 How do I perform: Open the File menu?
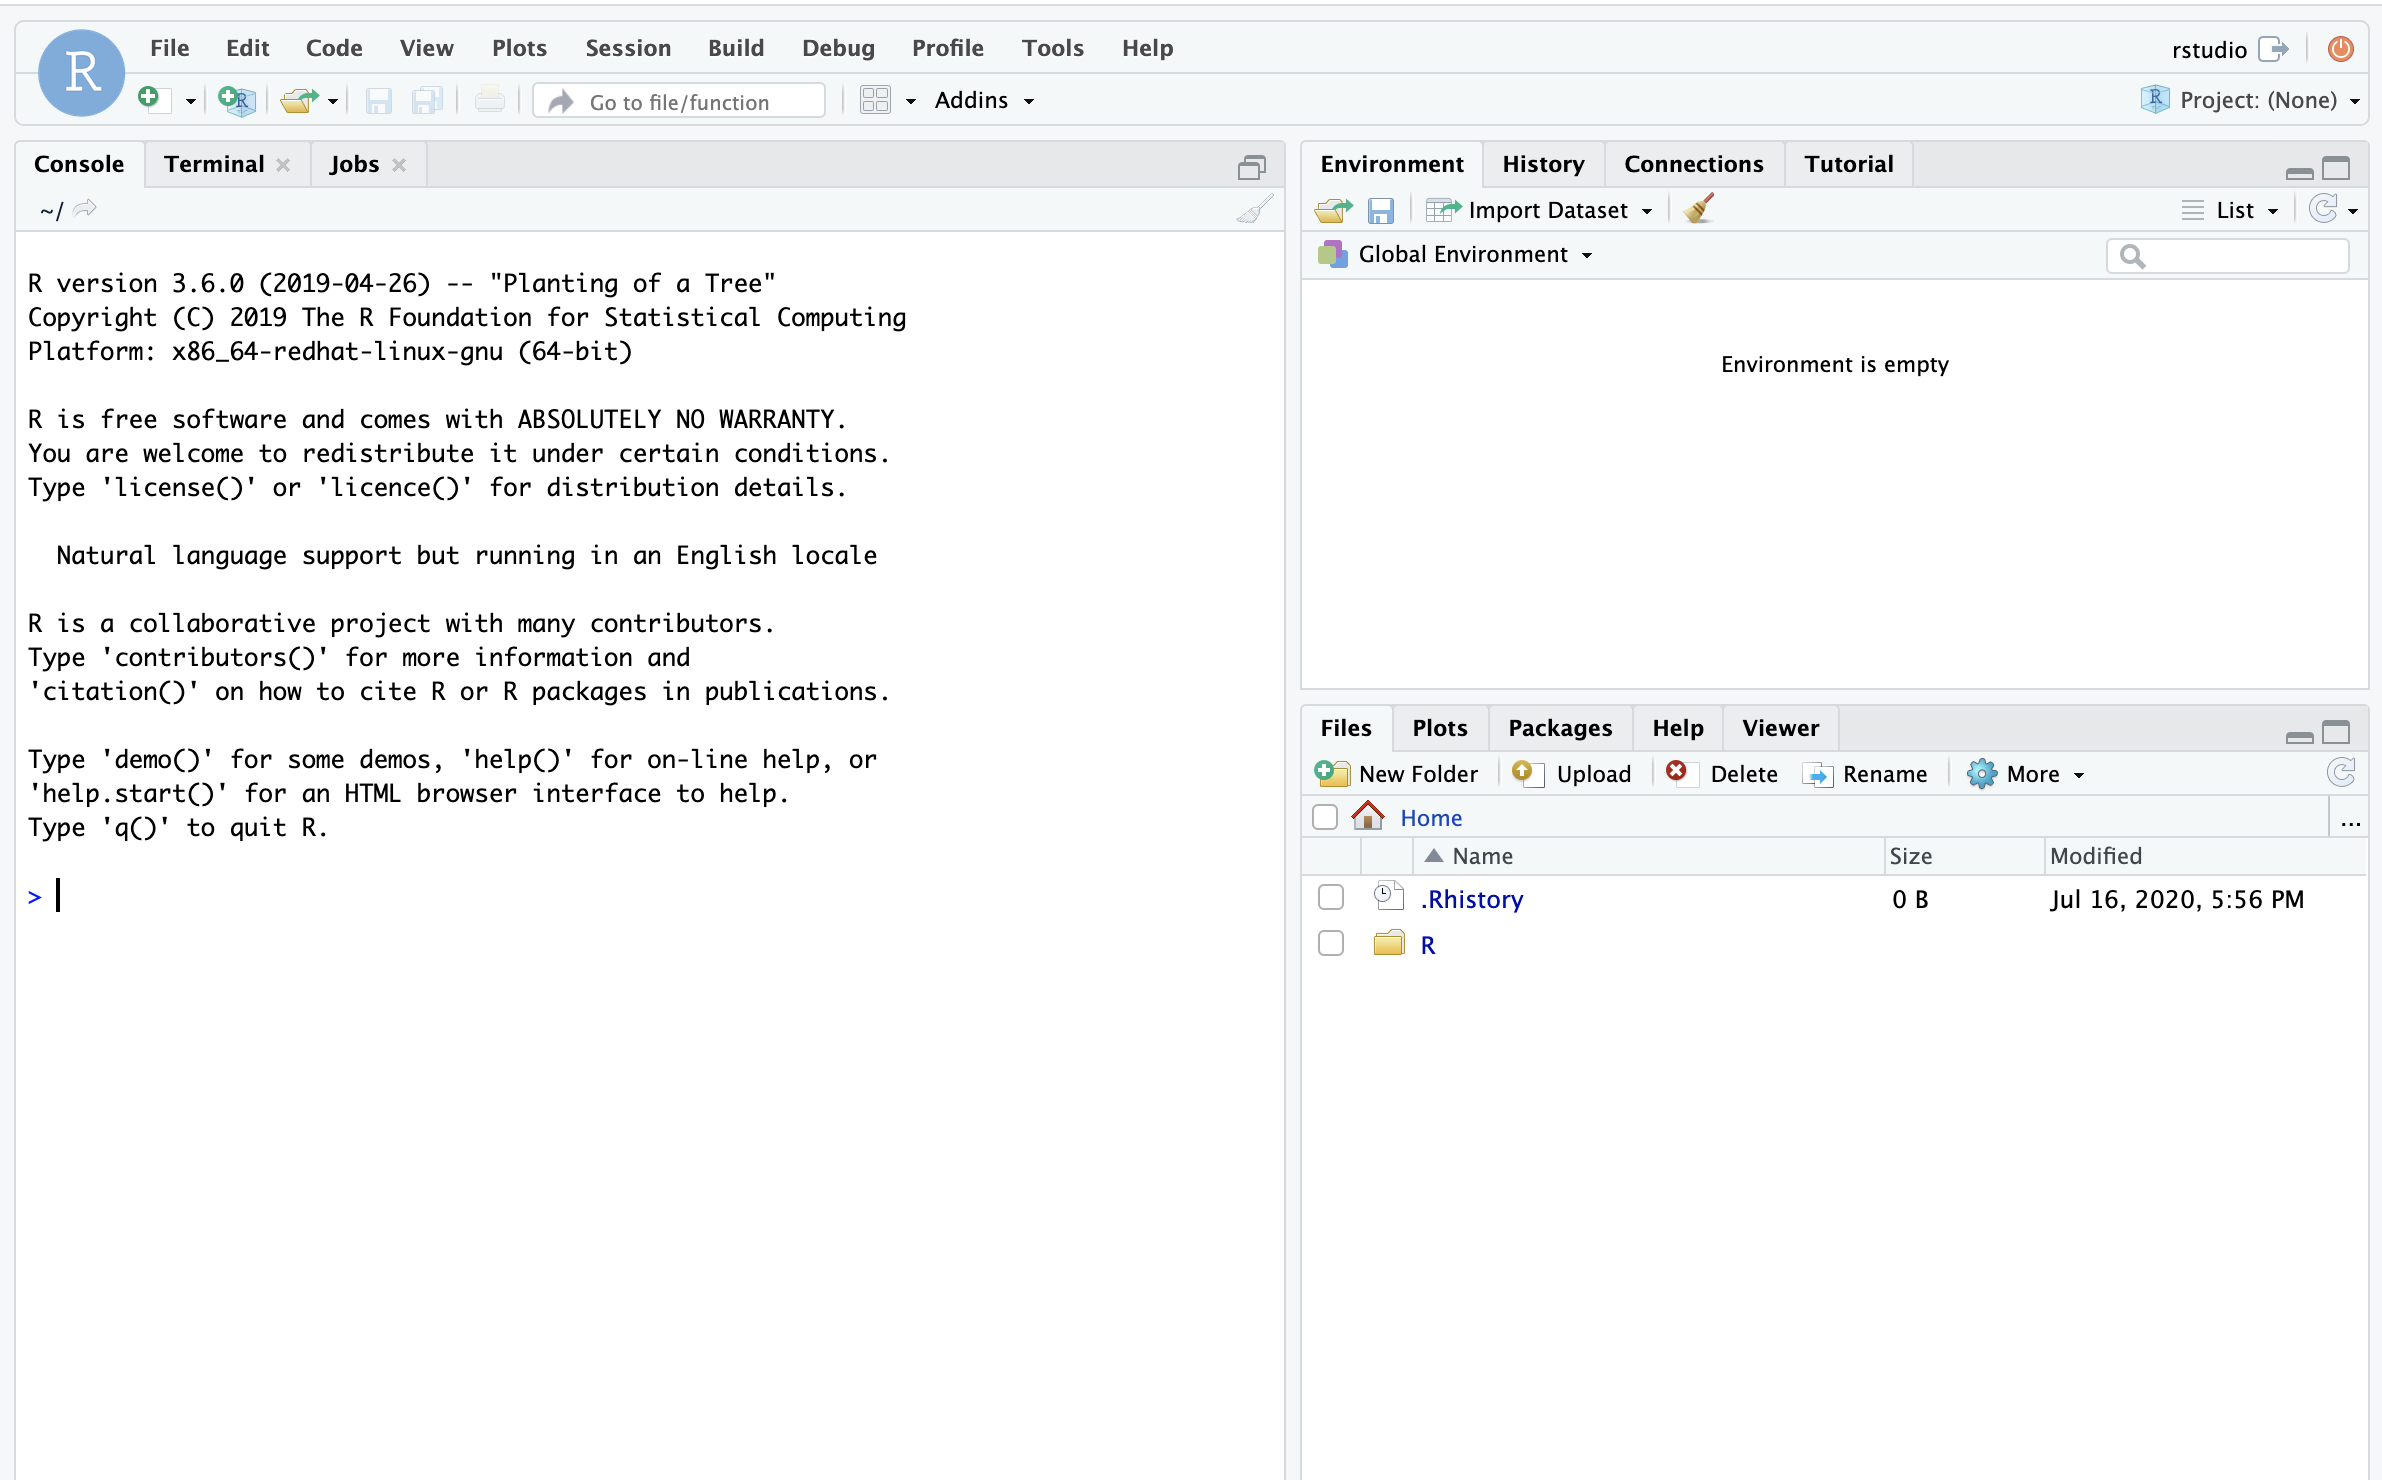point(169,48)
